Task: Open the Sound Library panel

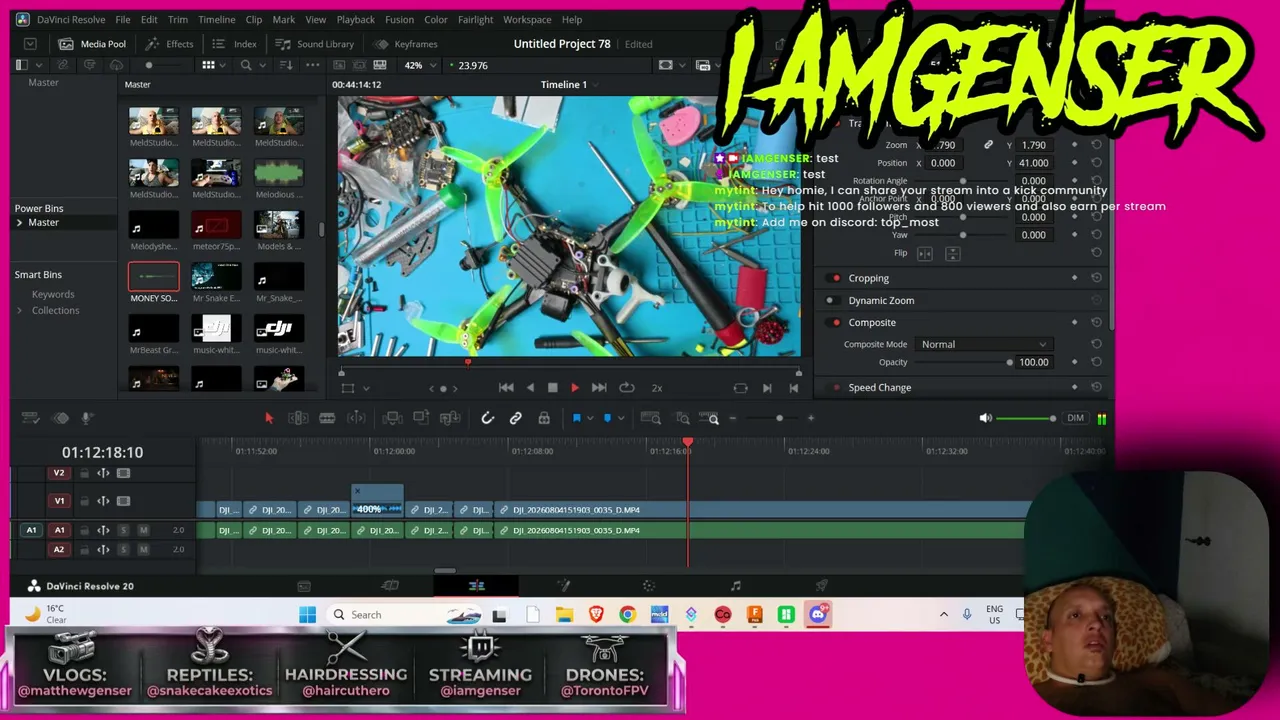Action: (315, 44)
